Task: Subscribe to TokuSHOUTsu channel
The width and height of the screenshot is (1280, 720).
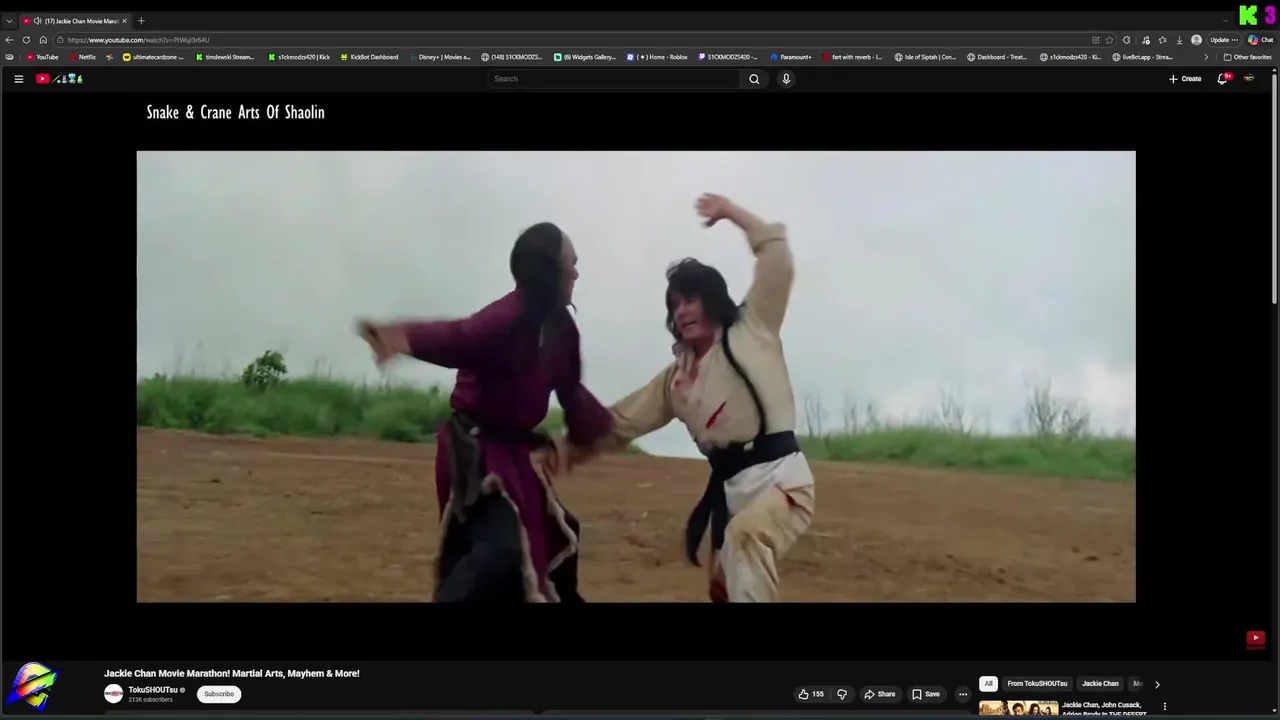Action: click(x=219, y=694)
